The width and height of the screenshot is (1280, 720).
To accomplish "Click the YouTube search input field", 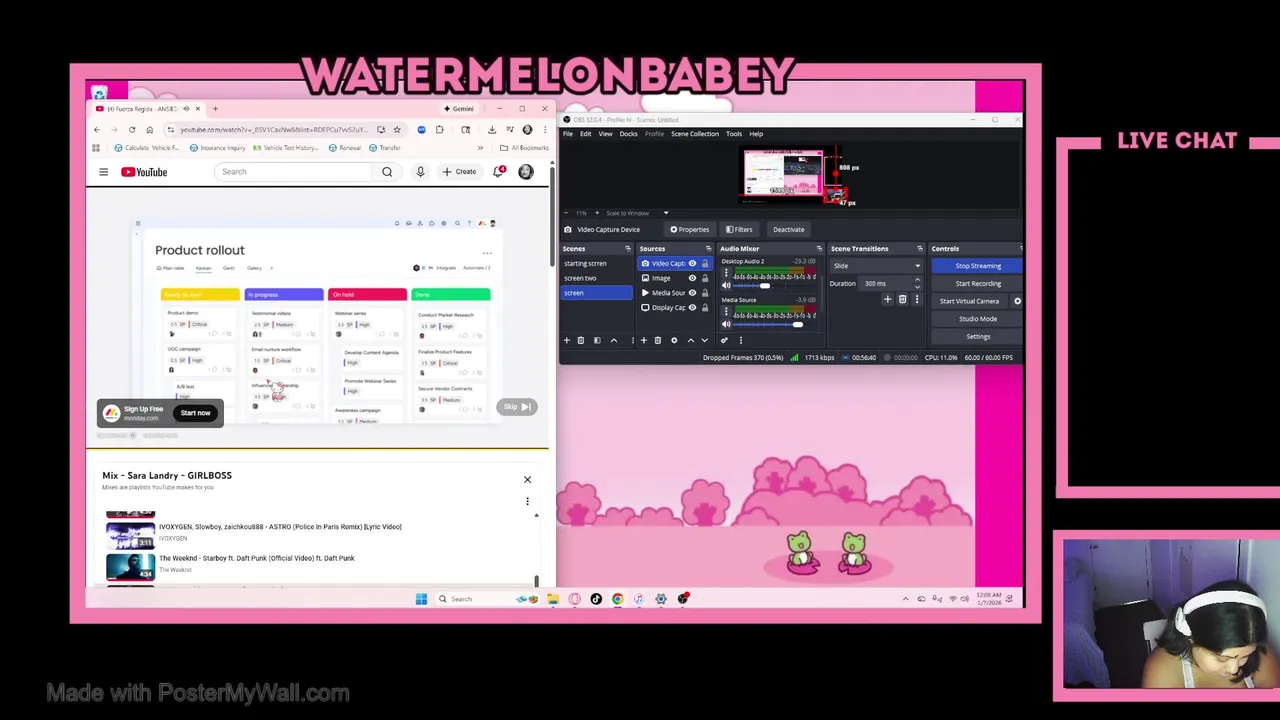I will pos(295,172).
